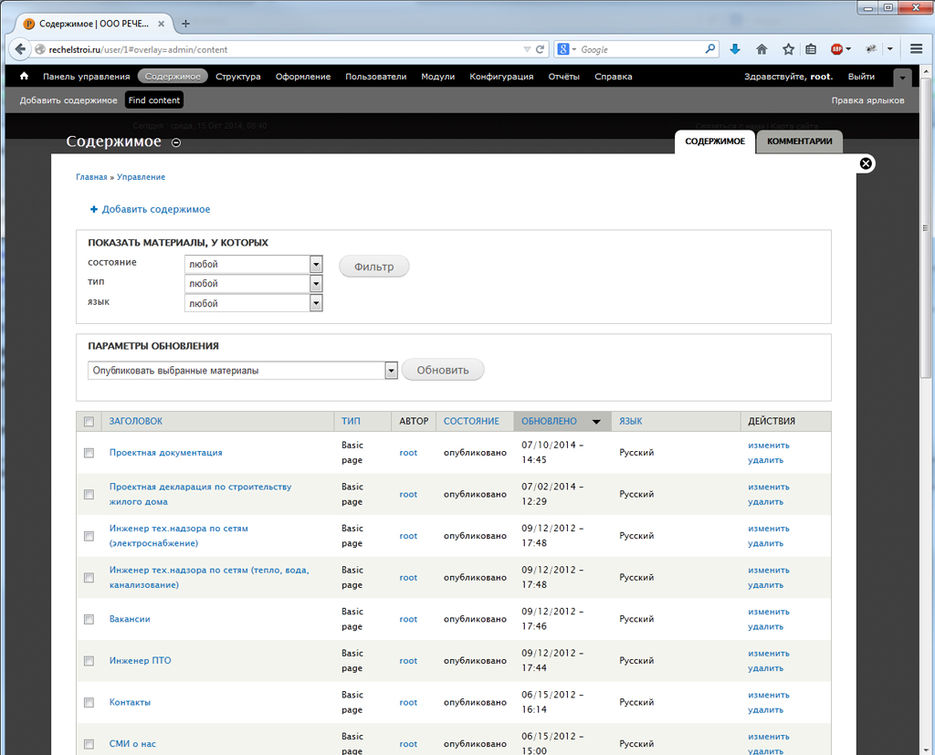Check the Проектная декларация row checkbox

click(x=89, y=494)
